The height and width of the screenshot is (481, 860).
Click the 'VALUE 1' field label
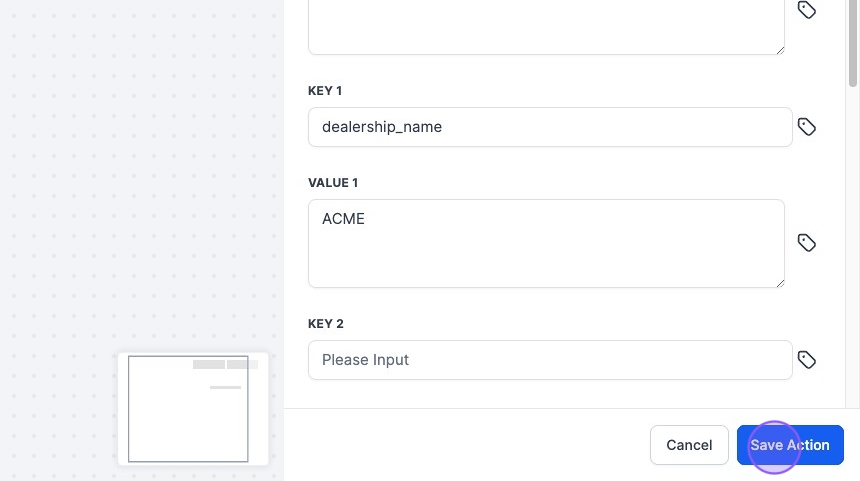[333, 183]
